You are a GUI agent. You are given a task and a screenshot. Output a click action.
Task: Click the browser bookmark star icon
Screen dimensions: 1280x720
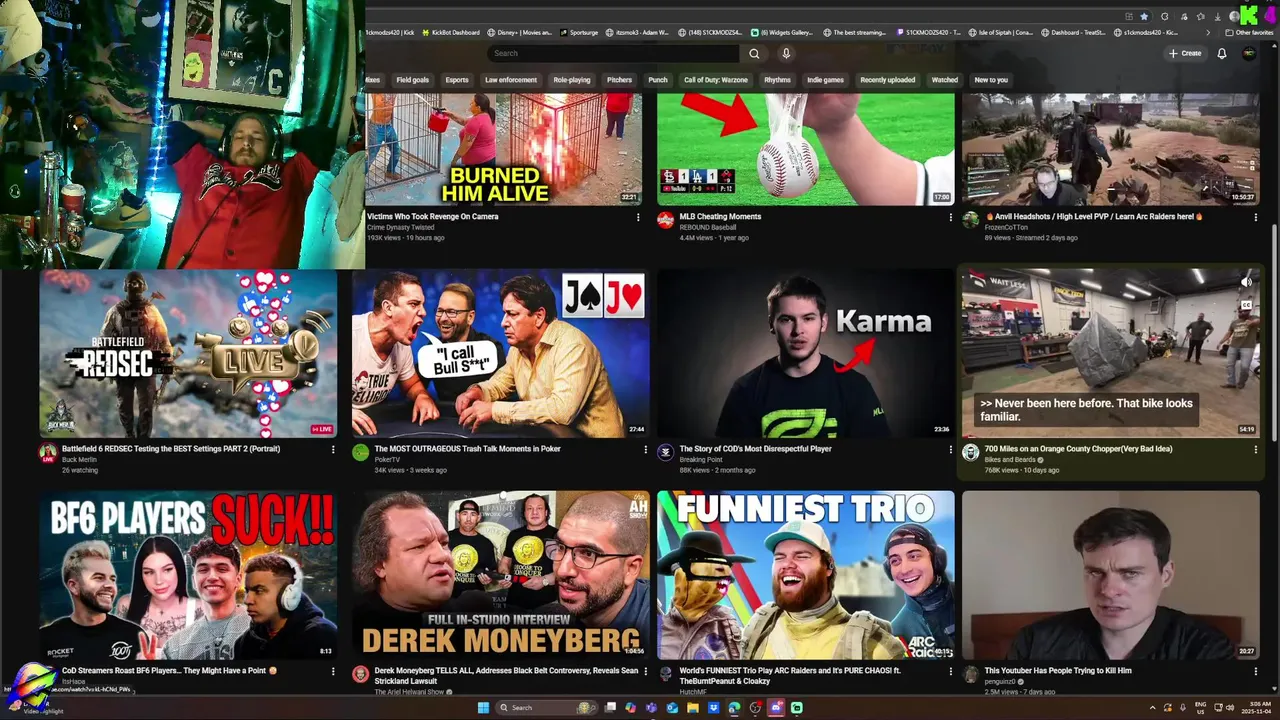tap(1144, 17)
